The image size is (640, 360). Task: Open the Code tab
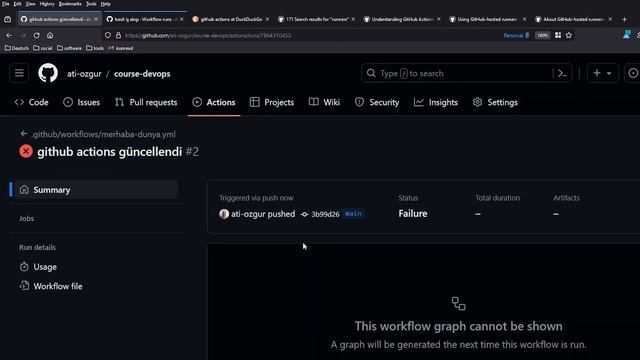point(31,102)
